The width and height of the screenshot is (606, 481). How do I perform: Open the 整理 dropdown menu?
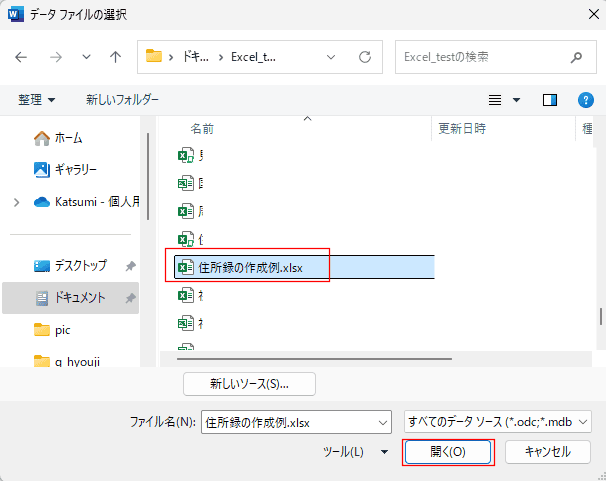[x=37, y=100]
